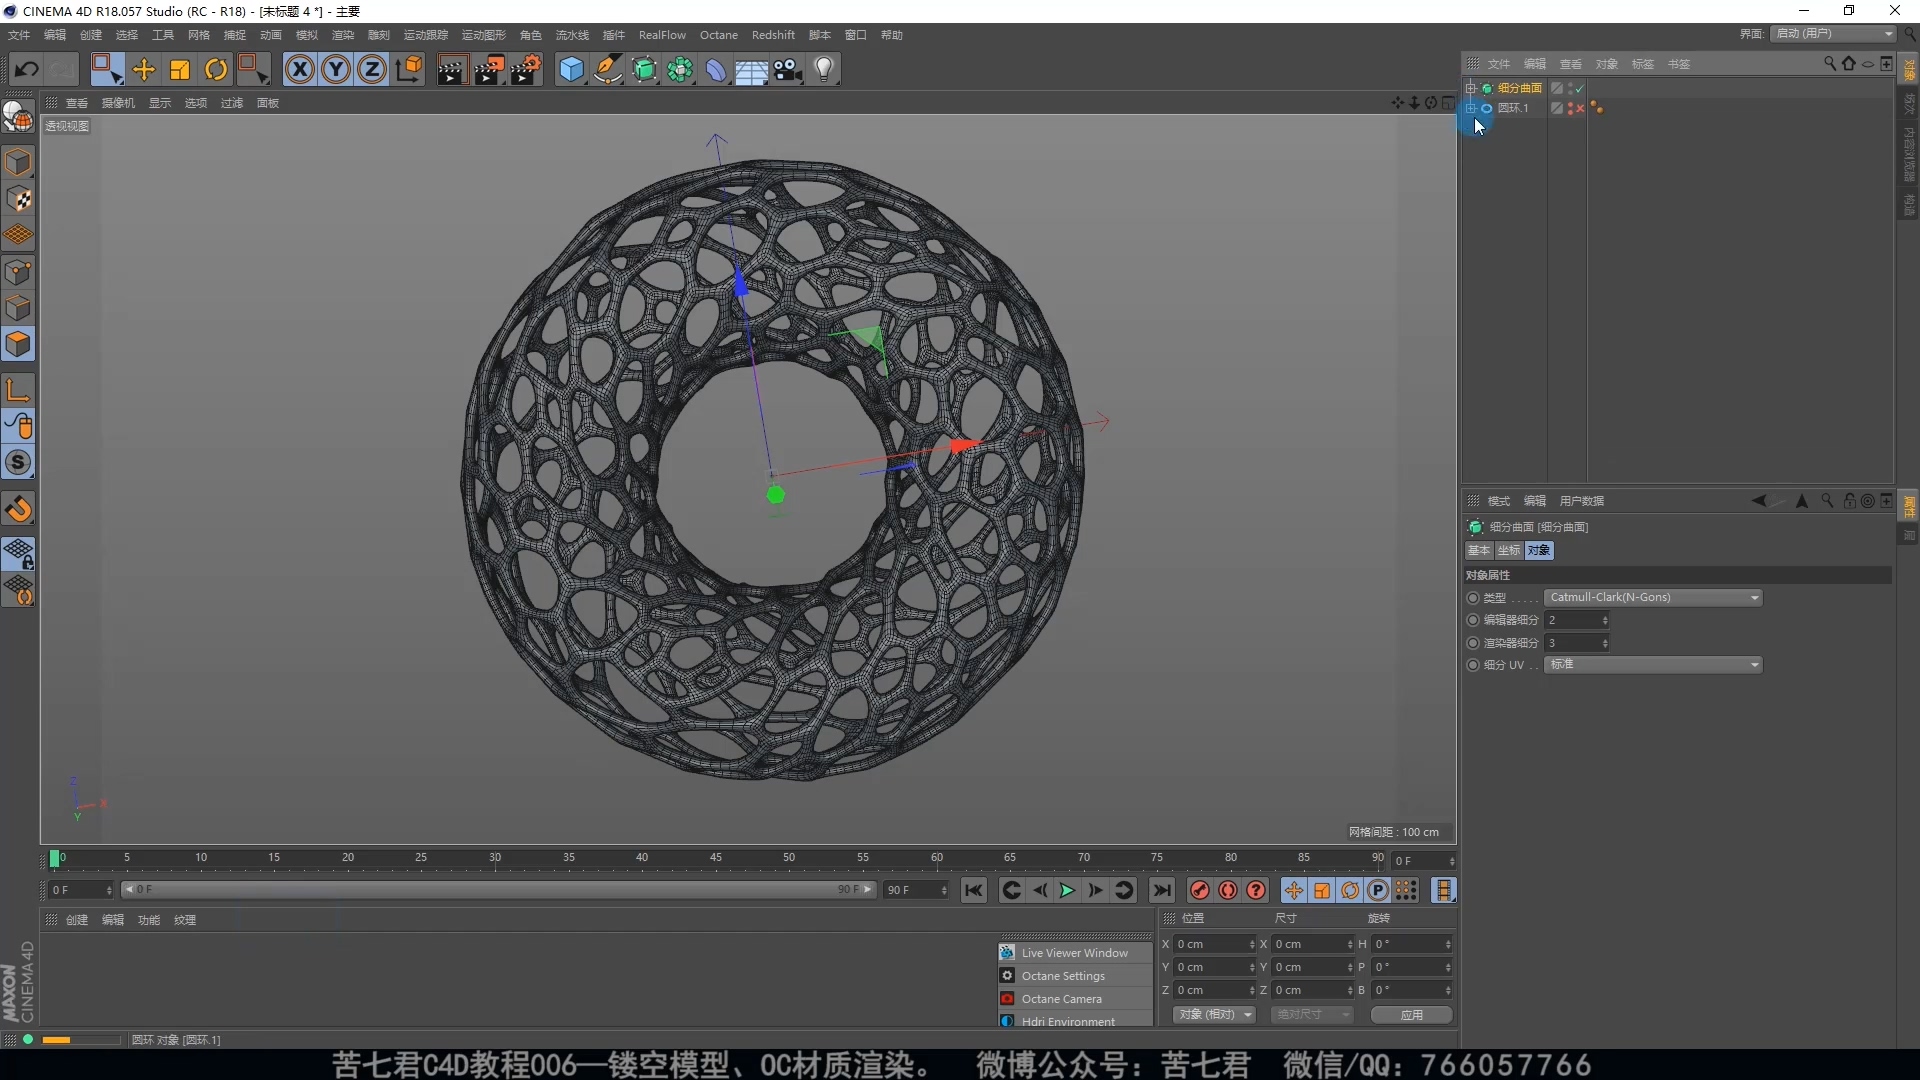
Task: Enable Texture mode checker cube icon
Action: (x=18, y=199)
